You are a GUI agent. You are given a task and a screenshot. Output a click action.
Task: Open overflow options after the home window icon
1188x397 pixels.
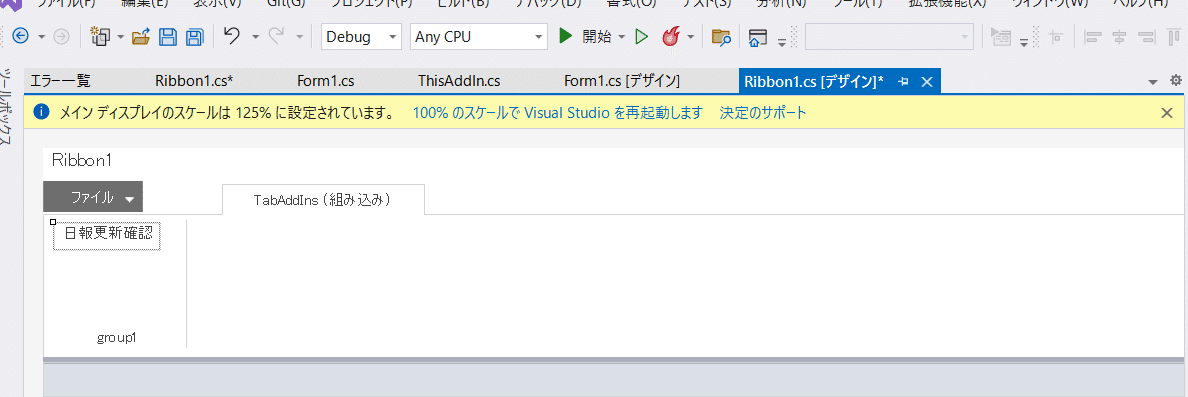coord(783,42)
